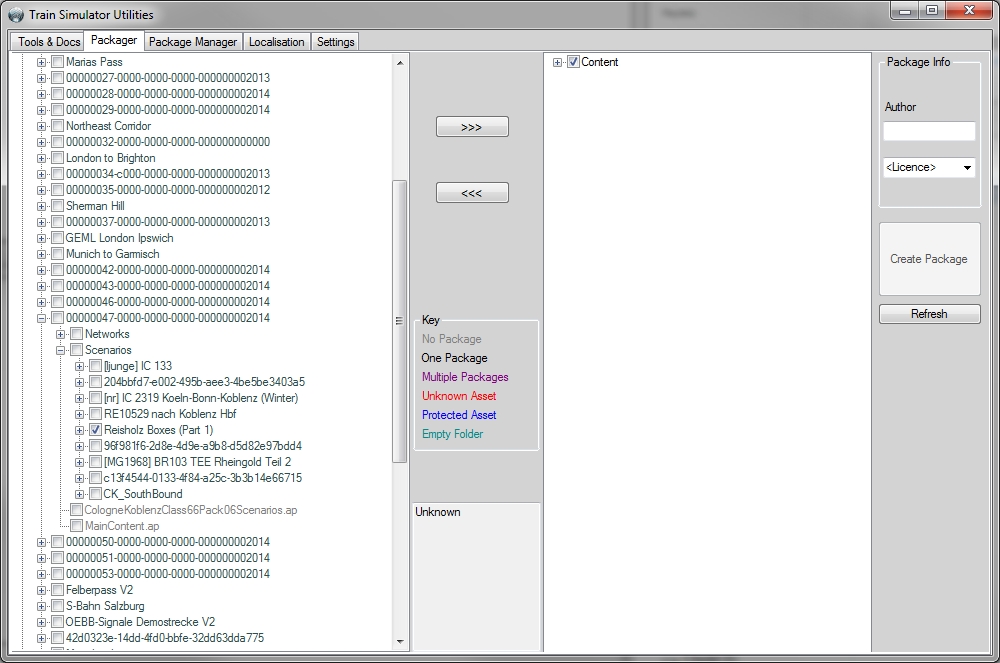
Task: Click the Refresh button
Action: [x=929, y=314]
